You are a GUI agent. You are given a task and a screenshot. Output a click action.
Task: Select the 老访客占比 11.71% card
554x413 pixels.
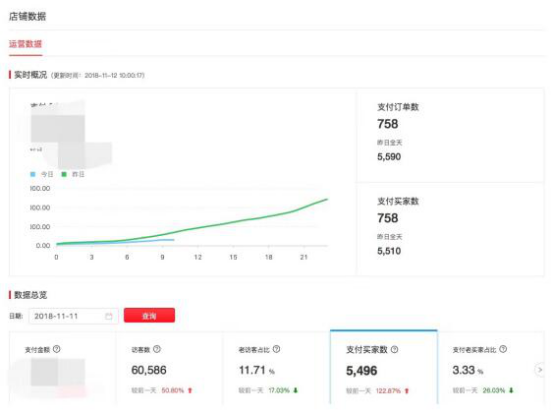(277, 368)
